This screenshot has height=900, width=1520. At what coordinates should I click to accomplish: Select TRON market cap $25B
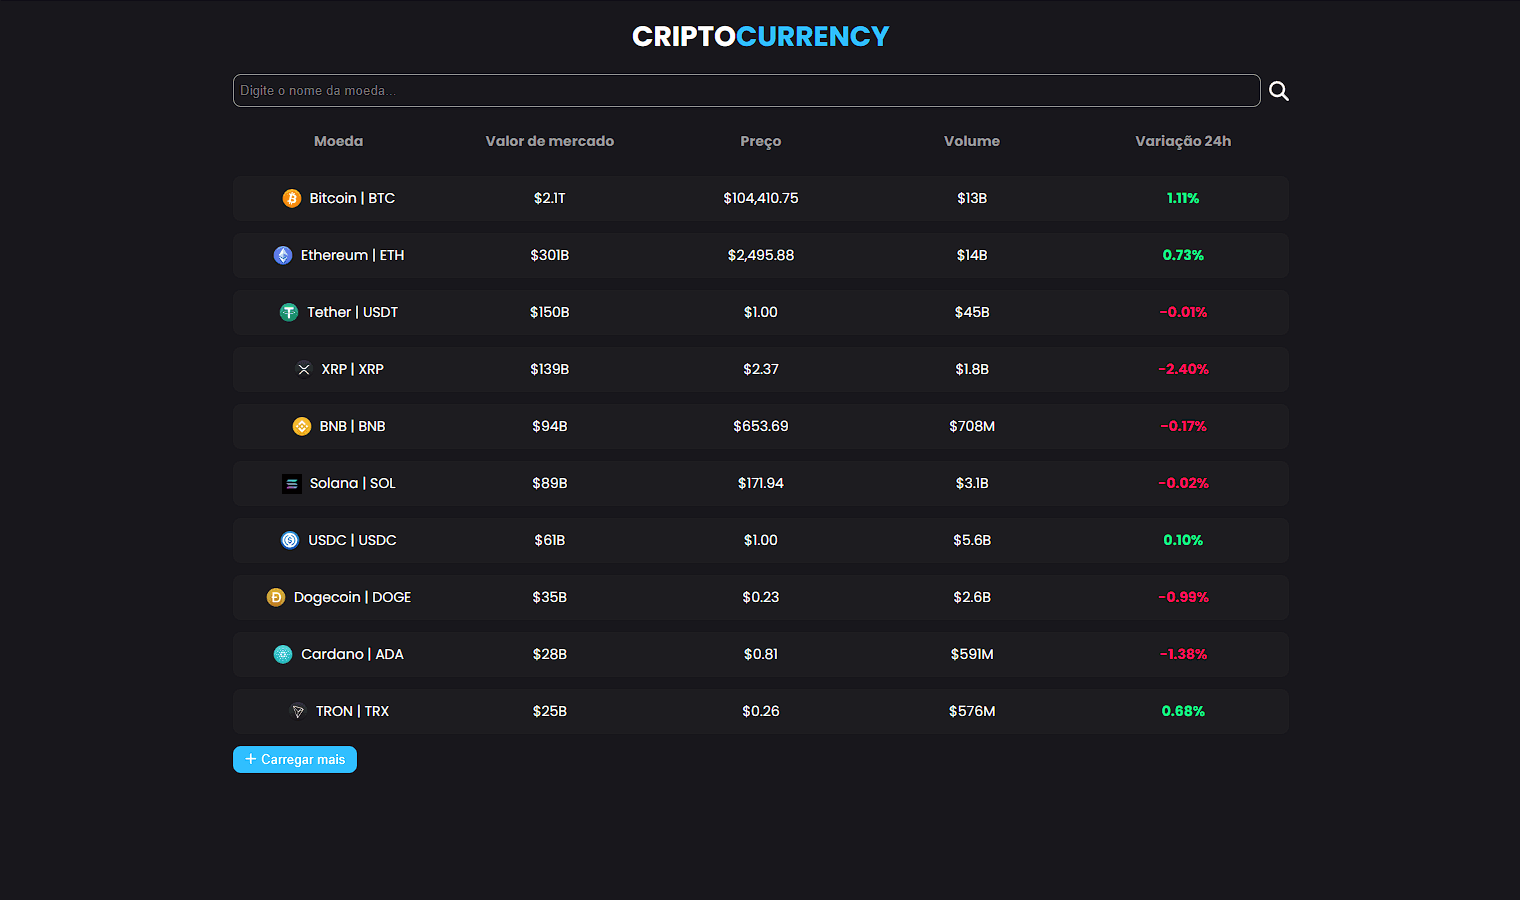[550, 711]
